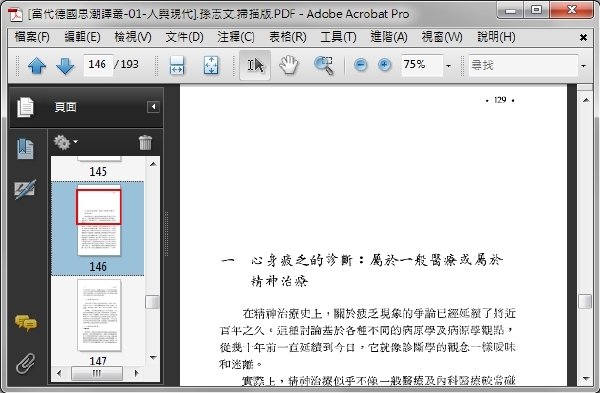Click thumbnails panel vertical scroll thumb
The width and height of the screenshot is (600, 393).
pos(152,302)
